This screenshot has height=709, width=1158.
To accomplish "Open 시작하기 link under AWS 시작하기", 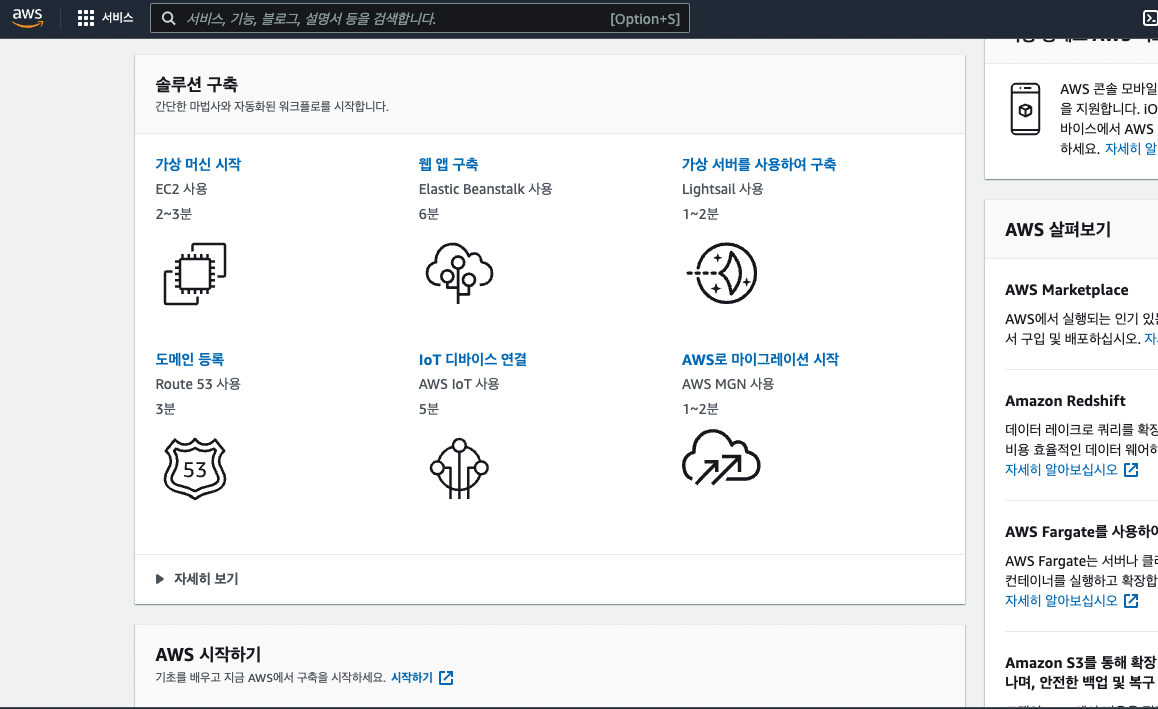I will pos(411,677).
